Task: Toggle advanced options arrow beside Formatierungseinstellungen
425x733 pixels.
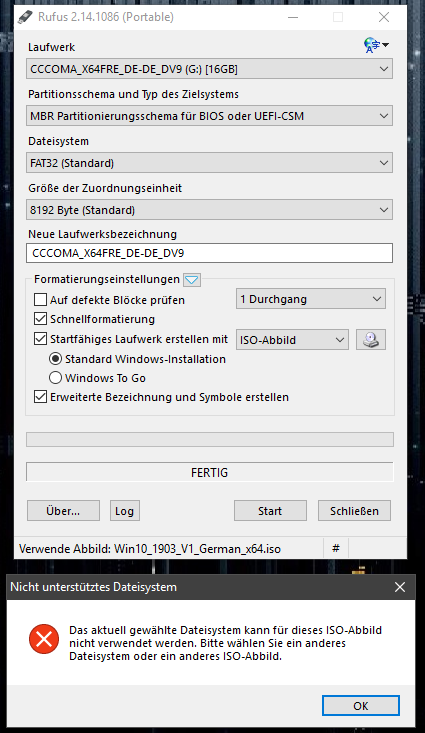Action: pos(192,280)
